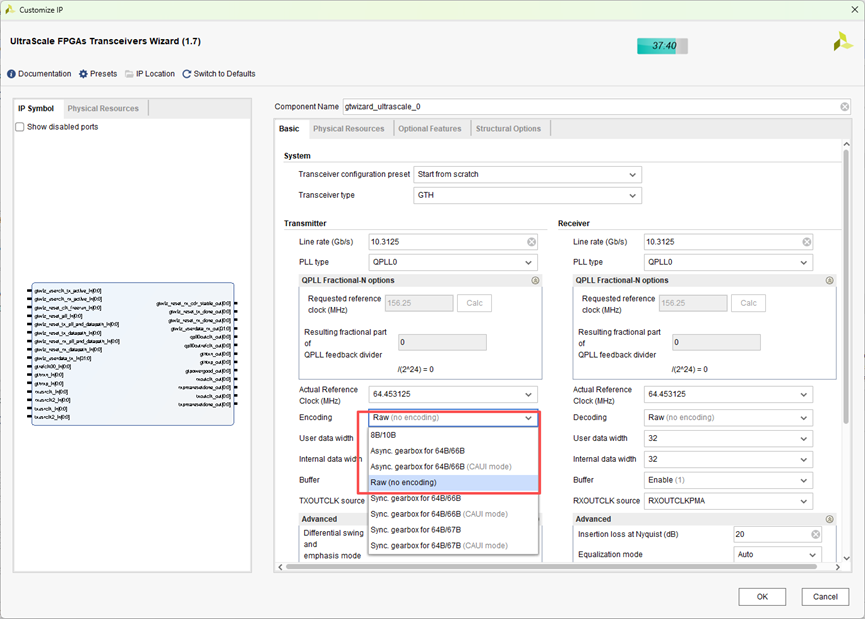The height and width of the screenshot is (619, 865).
Task: Click the Switch to Defaults refresh icon
Action: pos(186,74)
